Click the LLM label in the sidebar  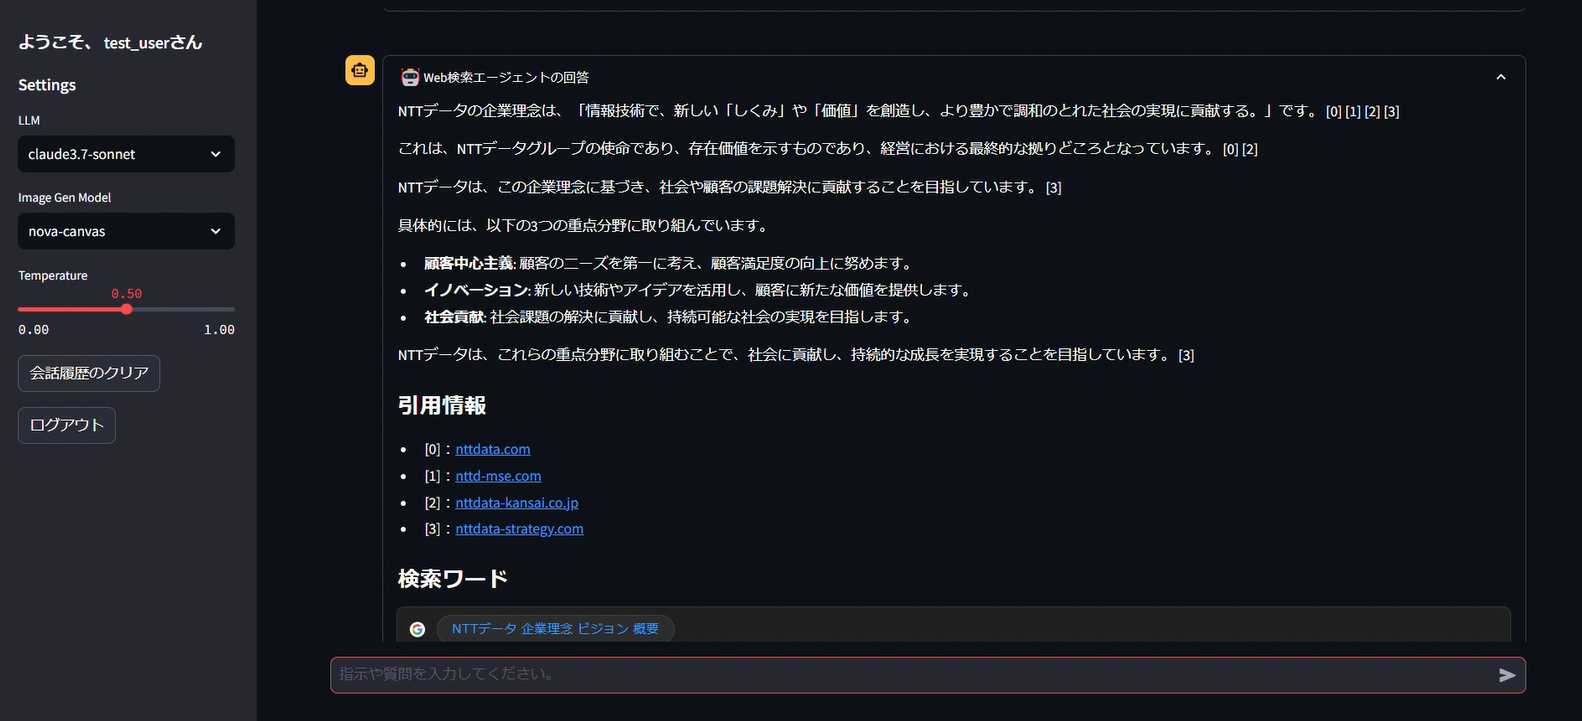tap(29, 120)
